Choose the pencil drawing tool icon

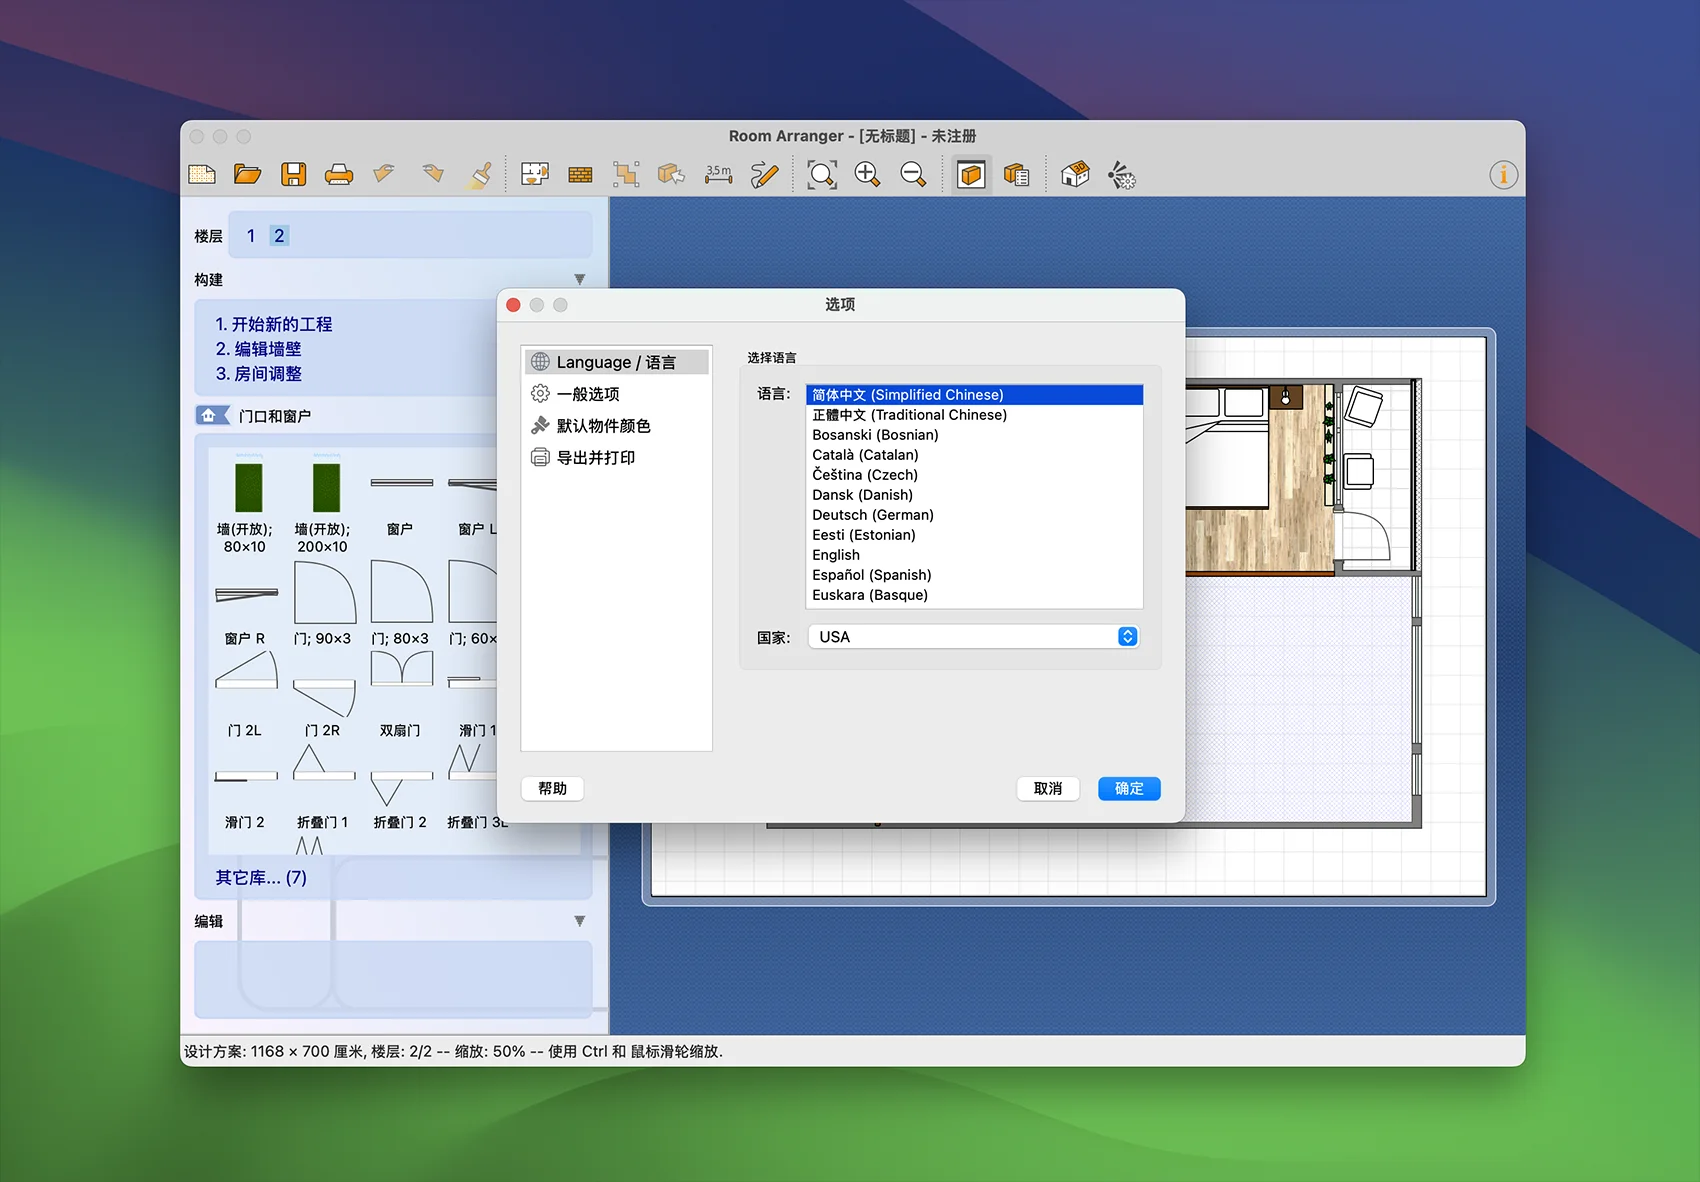pyautogui.click(x=764, y=175)
